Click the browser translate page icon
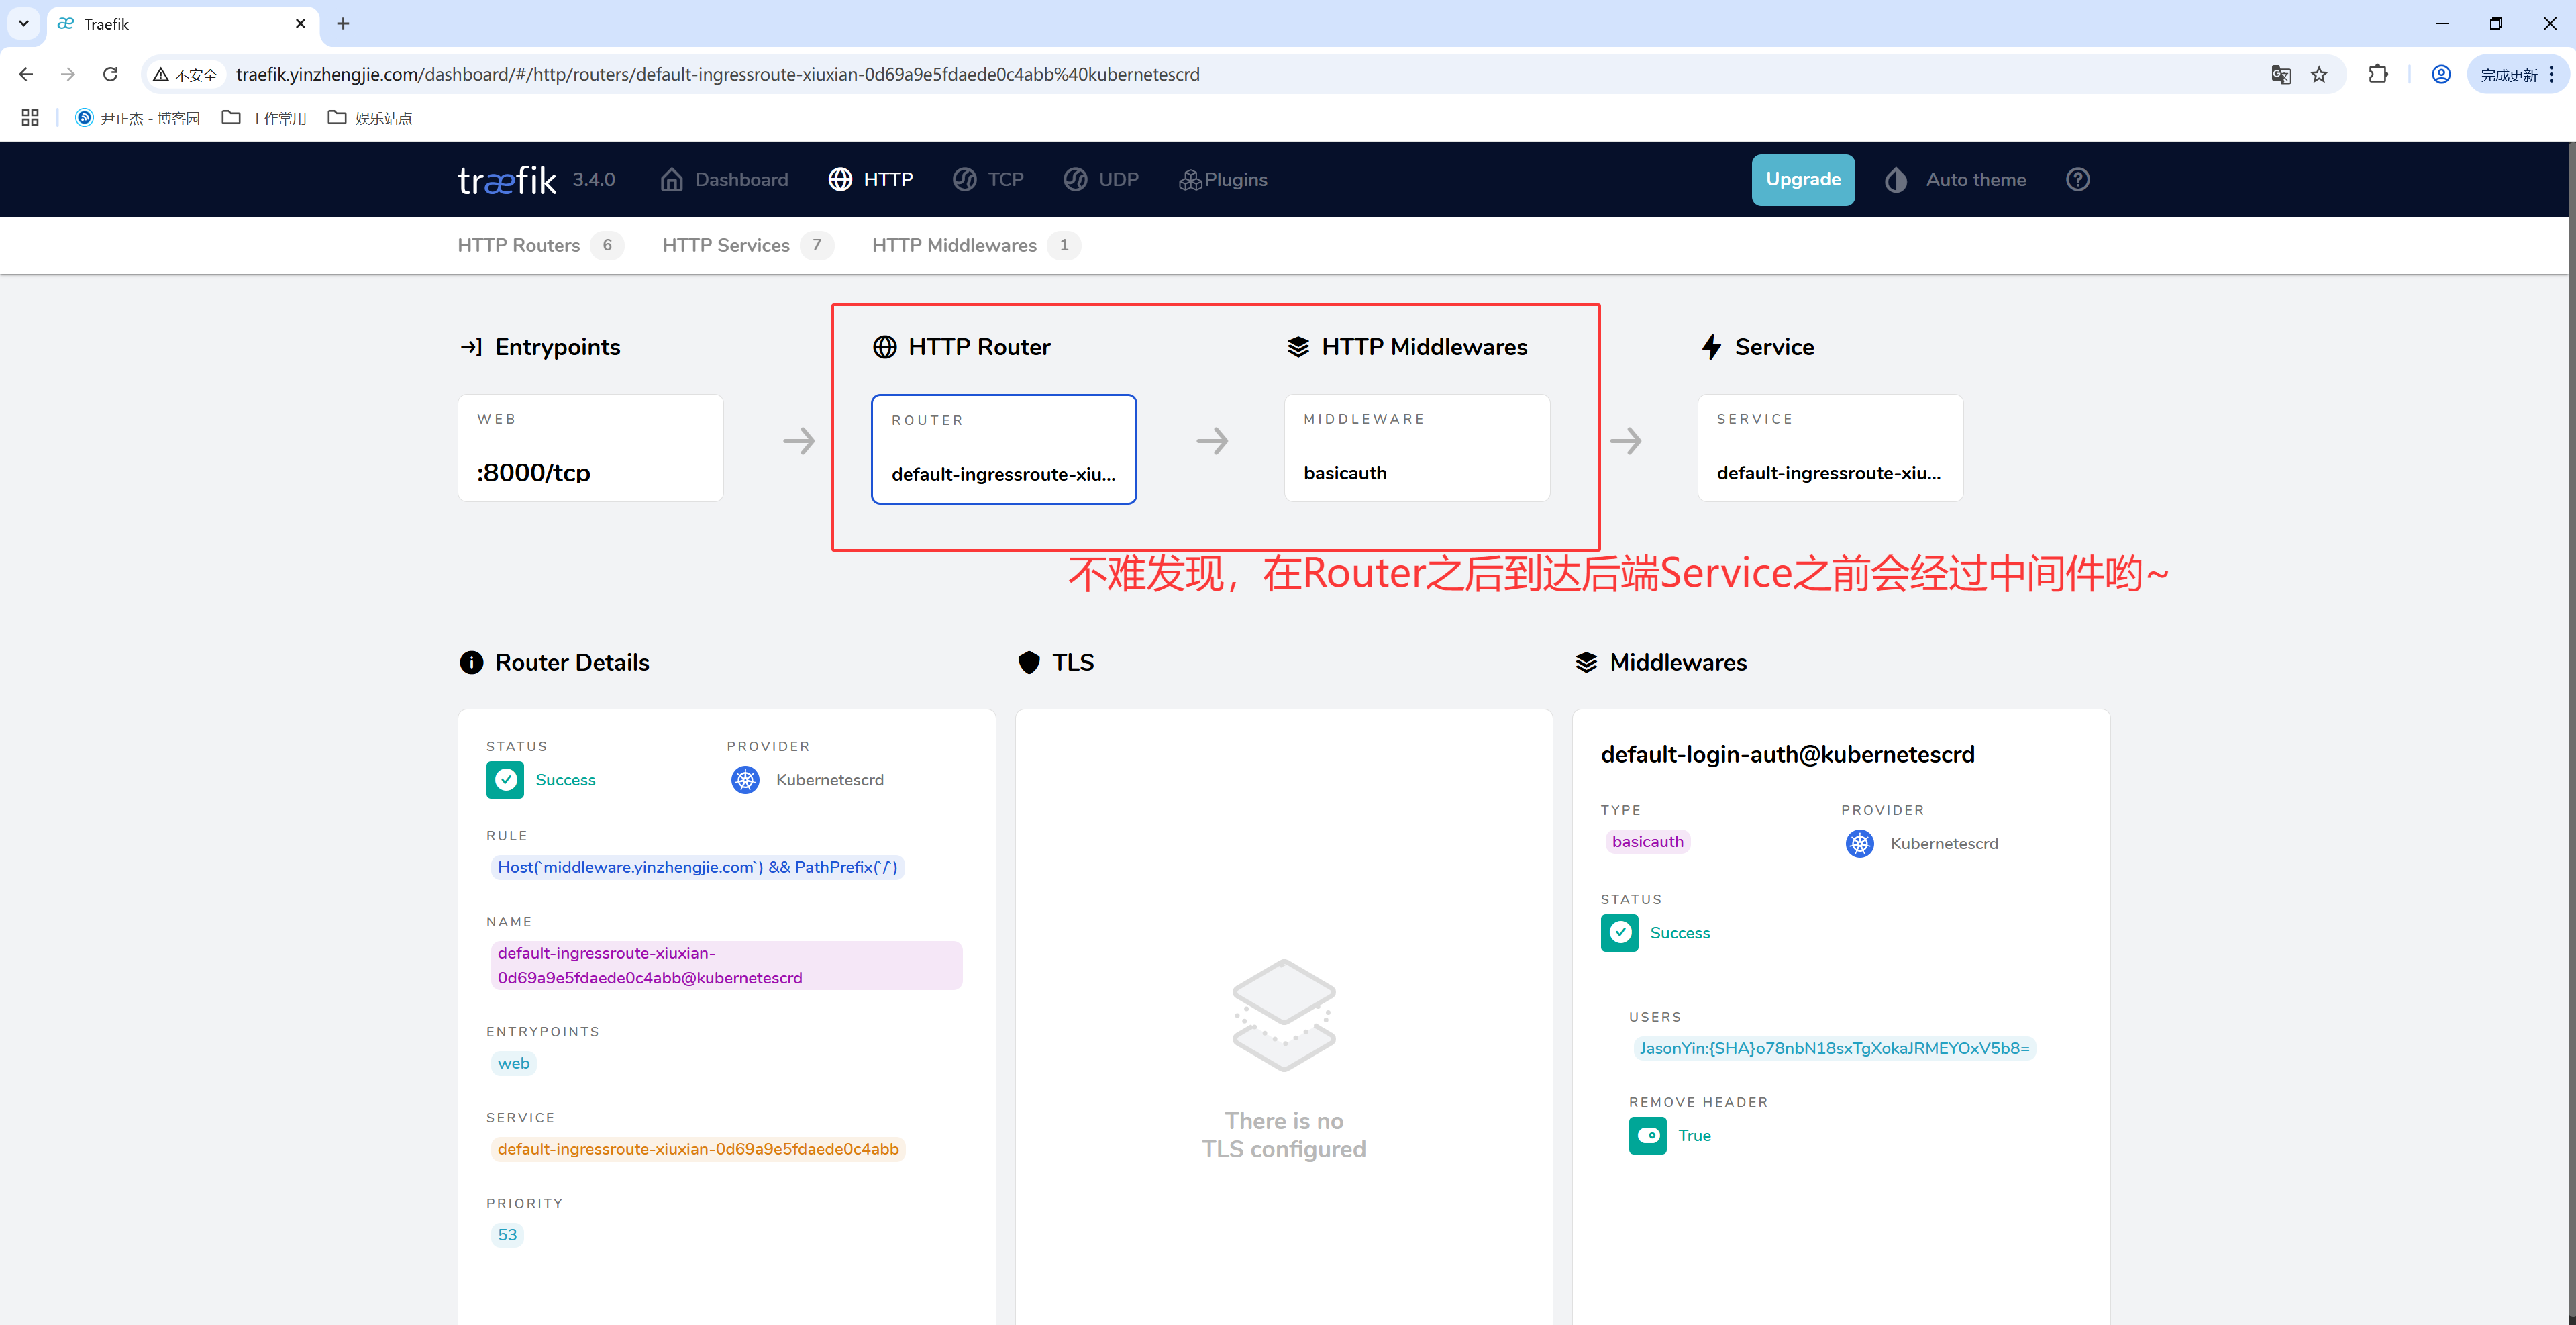Viewport: 2576px width, 1325px height. [2280, 75]
